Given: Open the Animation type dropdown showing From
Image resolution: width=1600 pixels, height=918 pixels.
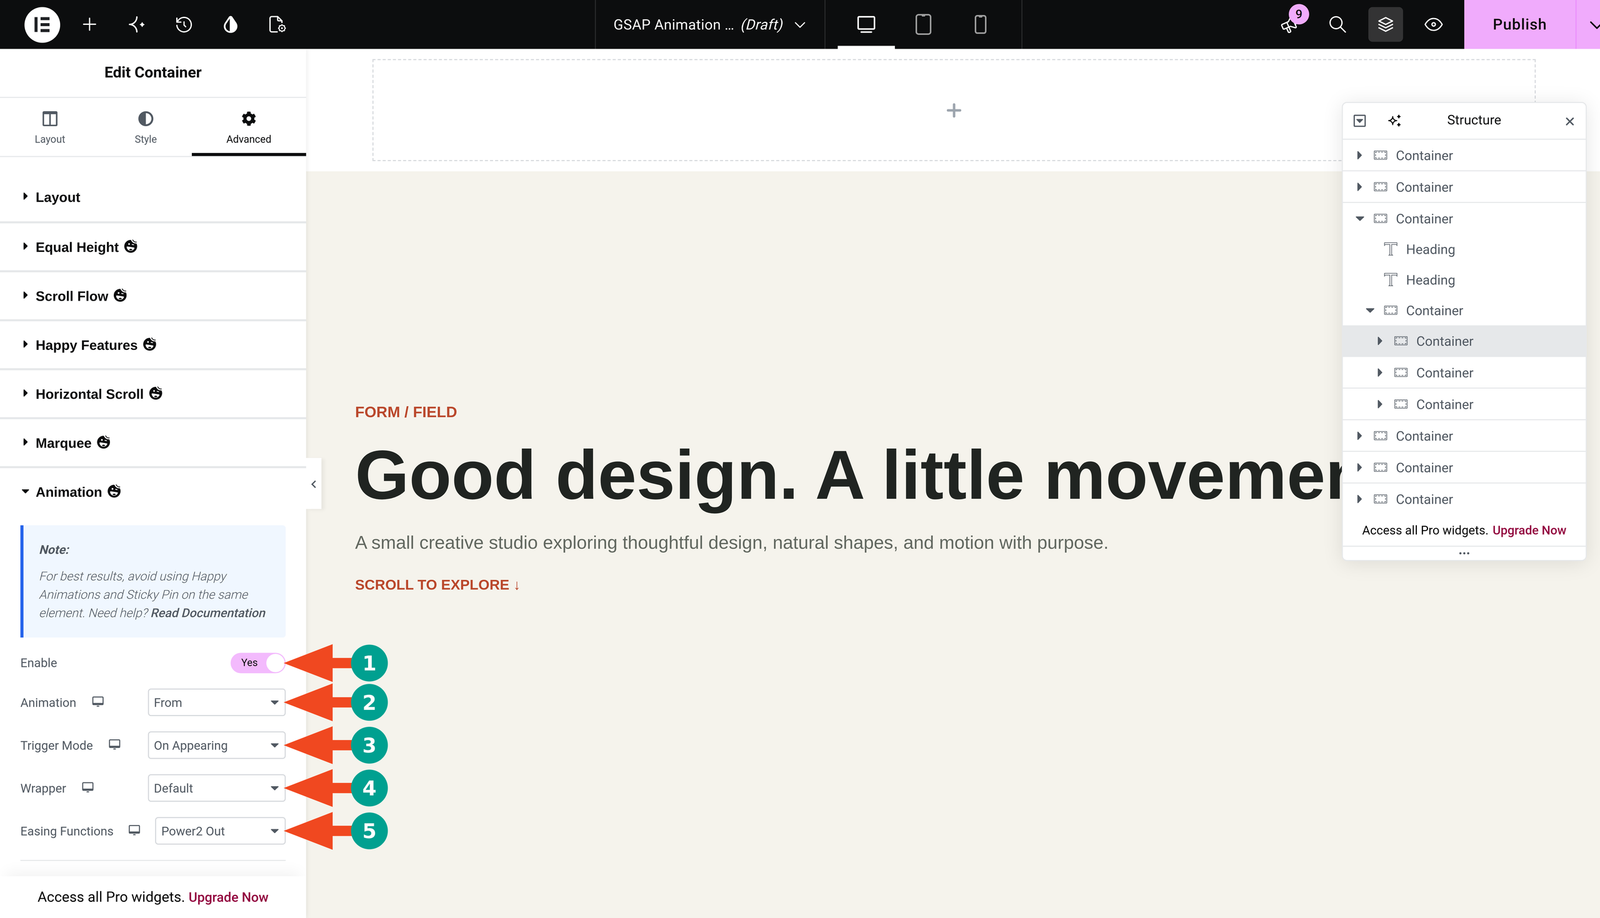Looking at the screenshot, I should [x=216, y=702].
